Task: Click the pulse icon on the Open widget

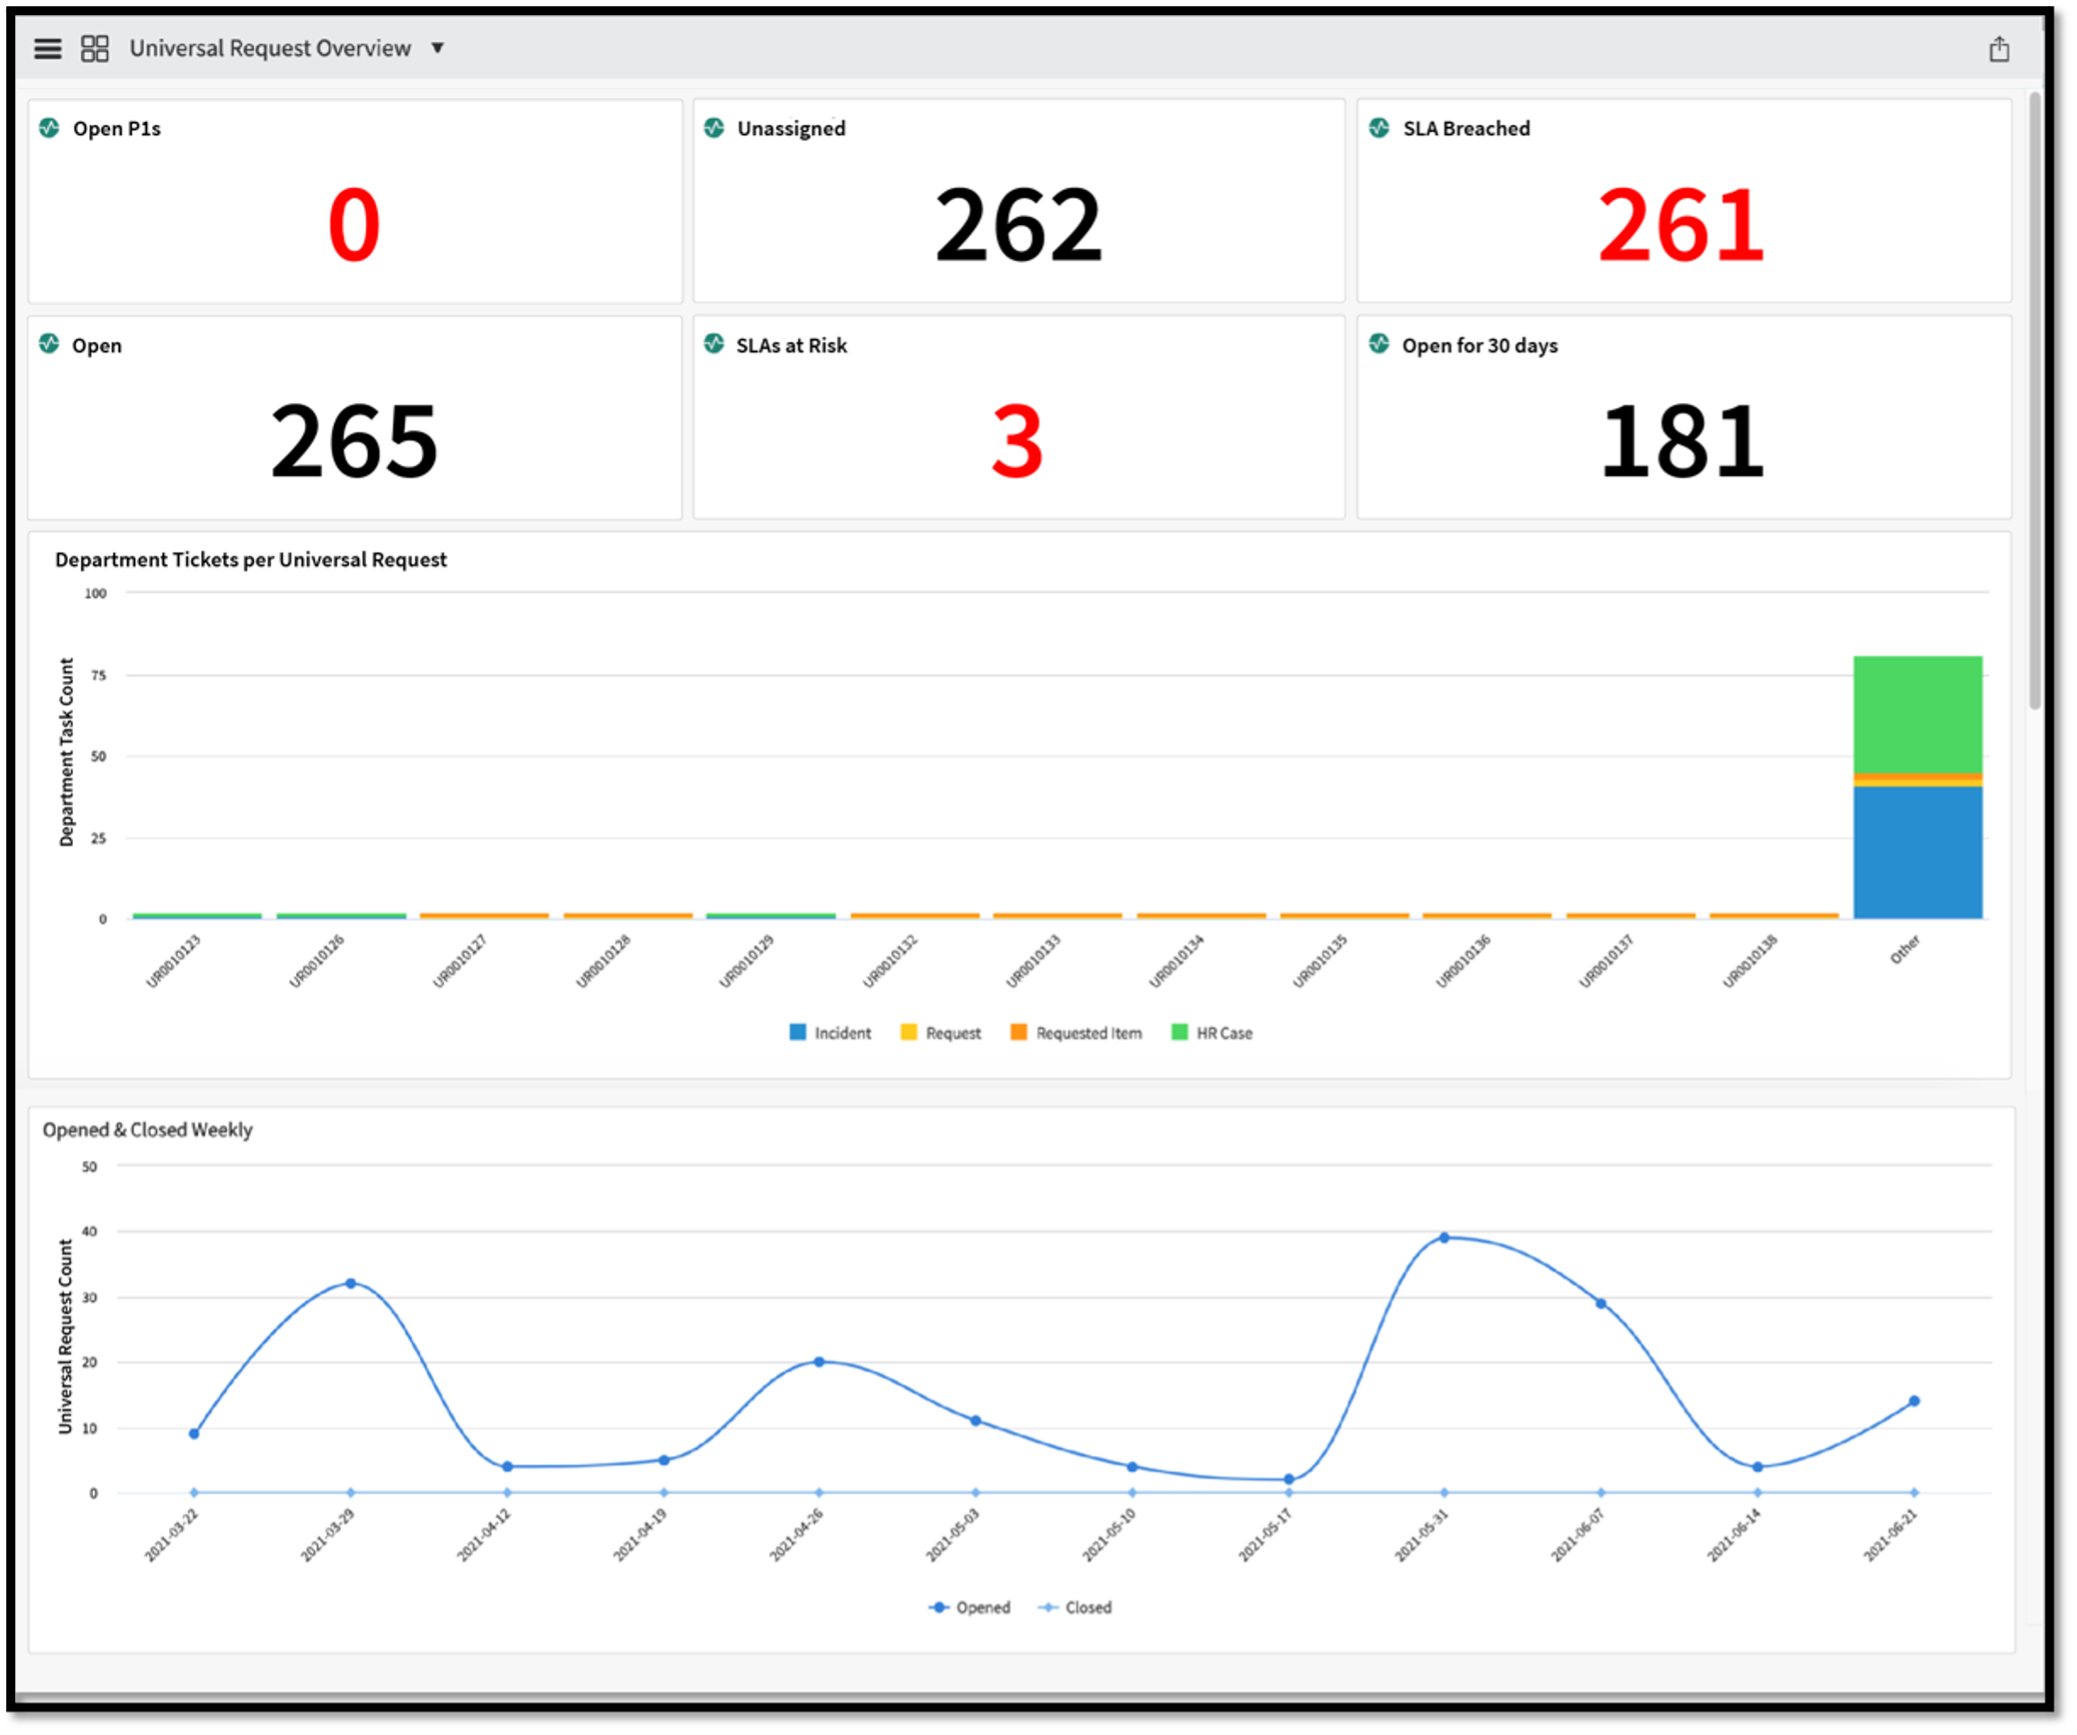Action: (x=49, y=345)
